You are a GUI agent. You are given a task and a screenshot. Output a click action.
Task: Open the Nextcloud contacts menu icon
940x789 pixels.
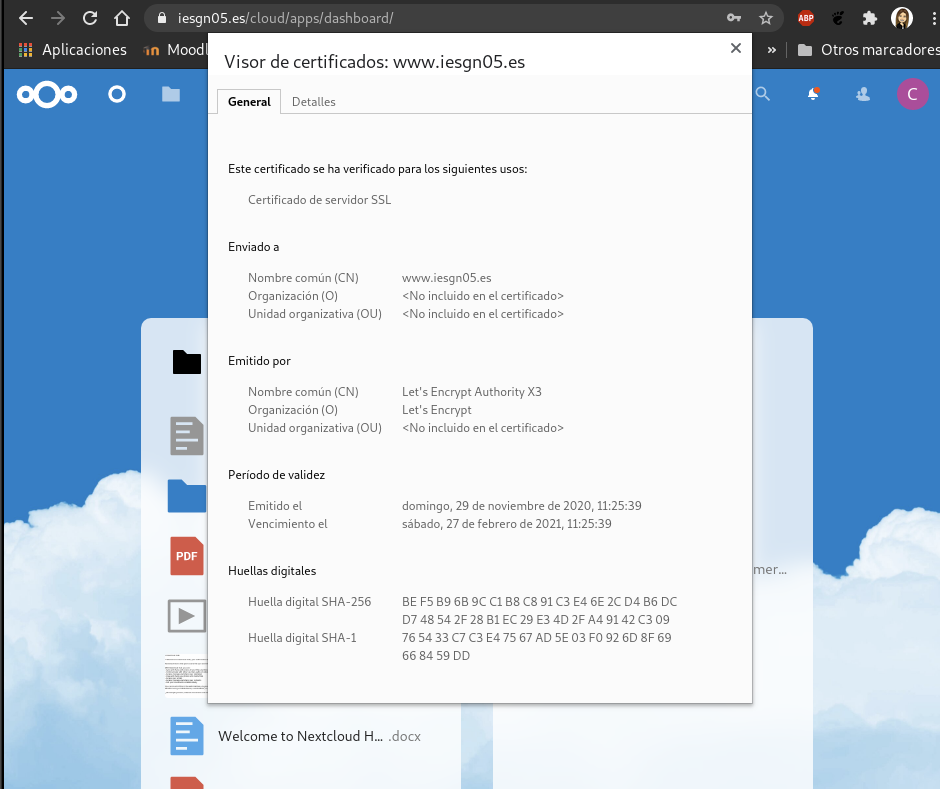pyautogui.click(x=863, y=94)
